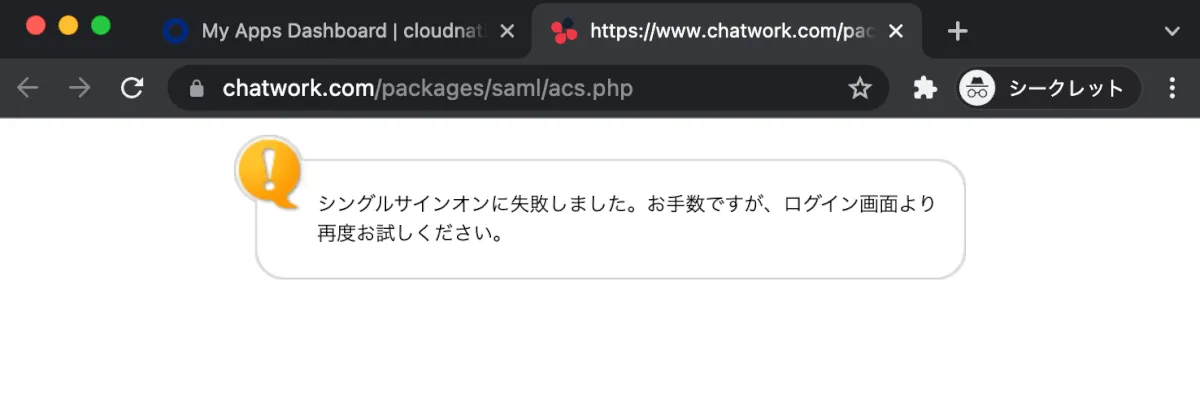Close the My Apps Dashboard tab
This screenshot has width=1200, height=411.
coord(507,31)
